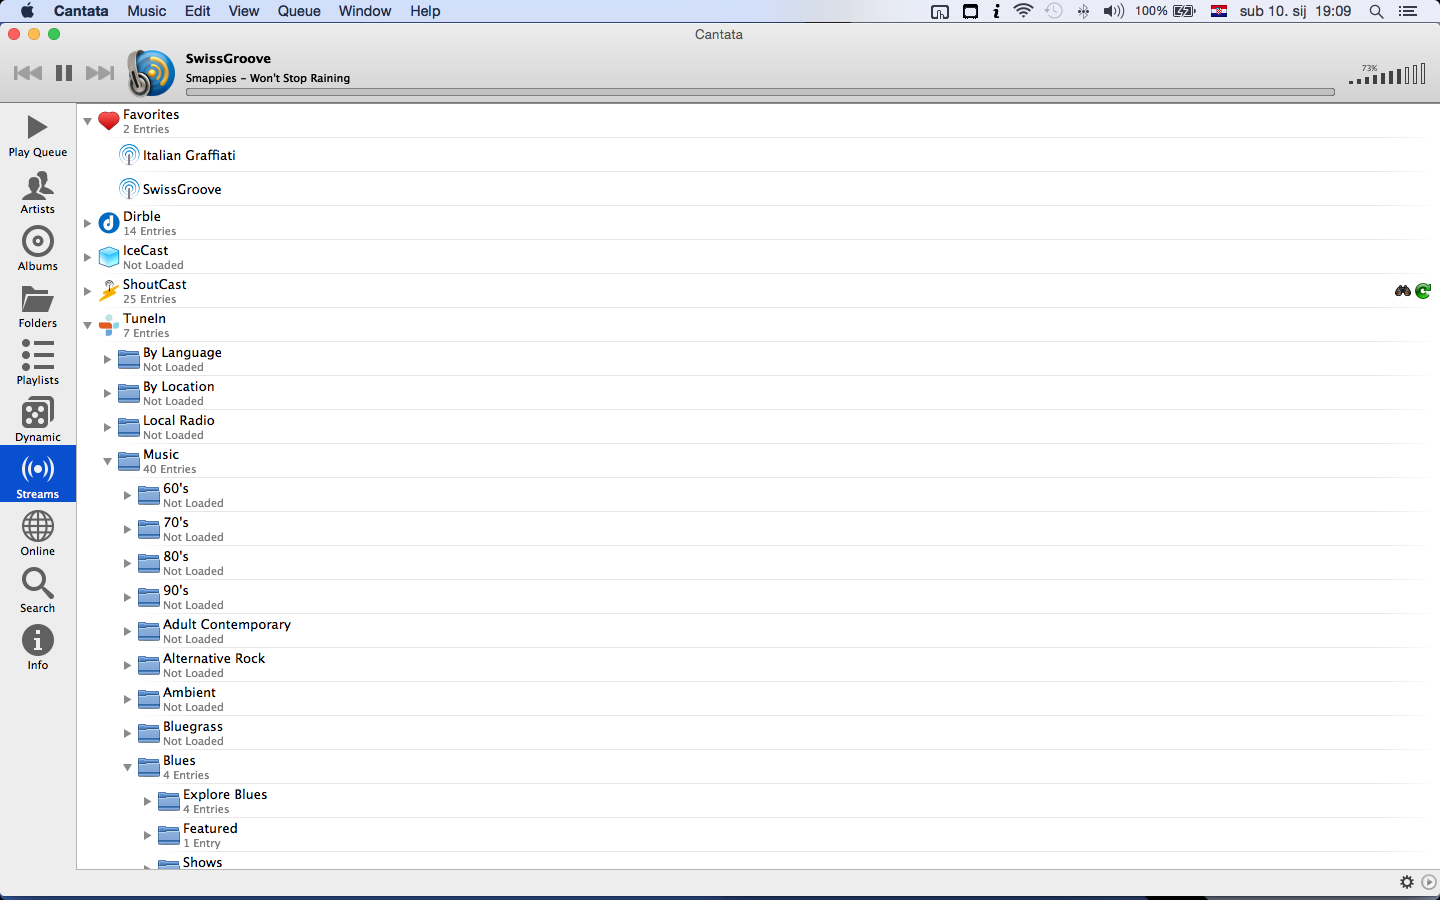The width and height of the screenshot is (1440, 900).
Task: Open macOS Notification Center icon
Action: tap(1408, 11)
